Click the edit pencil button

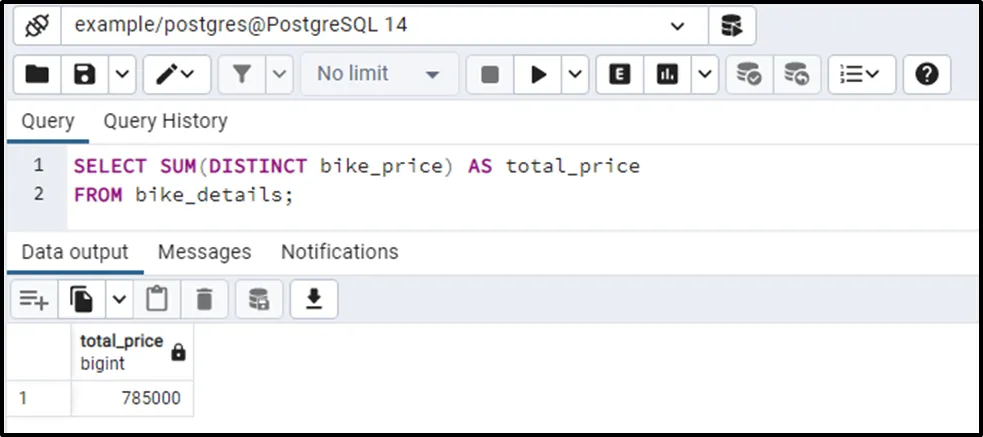(165, 74)
